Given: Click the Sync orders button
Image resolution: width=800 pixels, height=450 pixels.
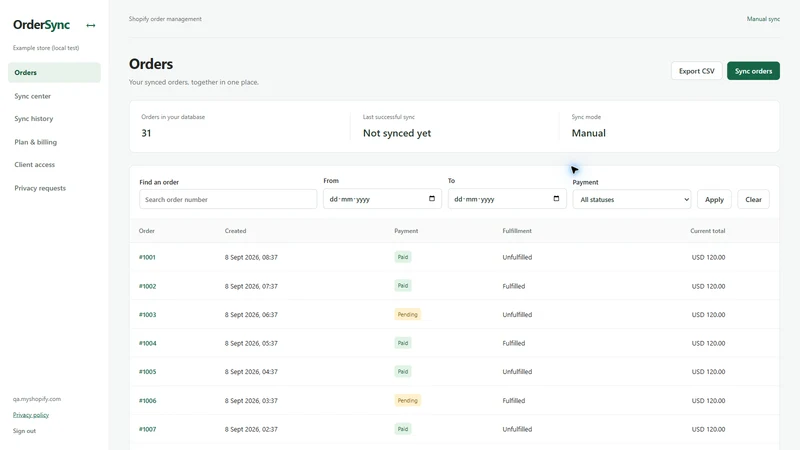Looking at the screenshot, I should tap(753, 71).
